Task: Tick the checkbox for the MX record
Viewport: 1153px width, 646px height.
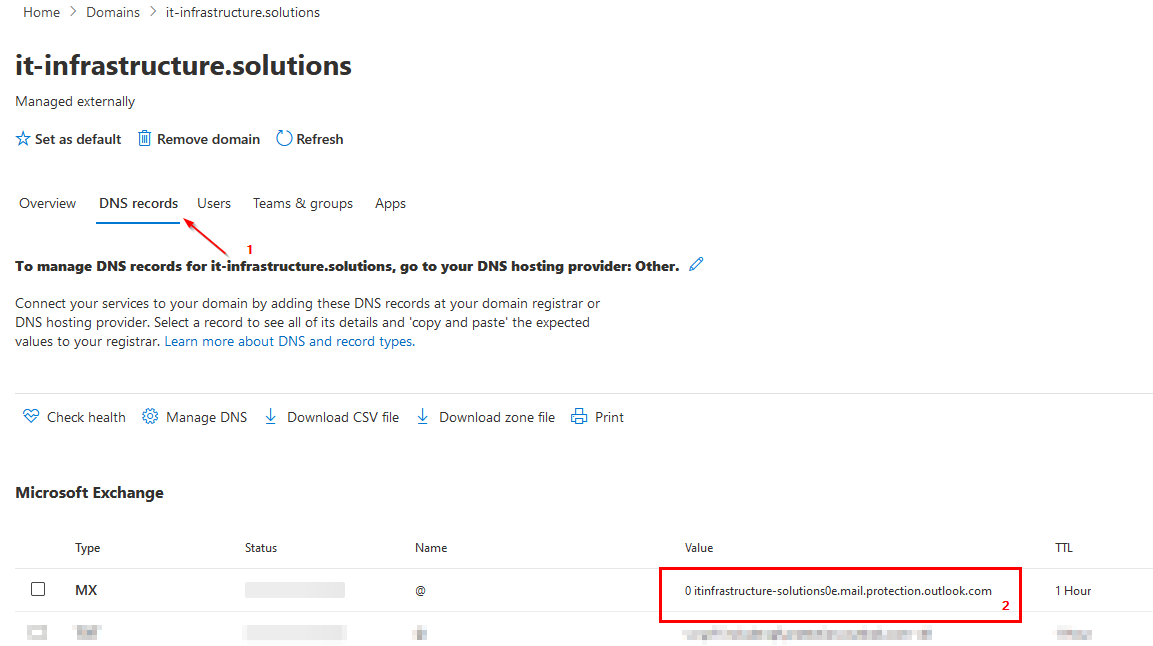Action: (x=38, y=589)
